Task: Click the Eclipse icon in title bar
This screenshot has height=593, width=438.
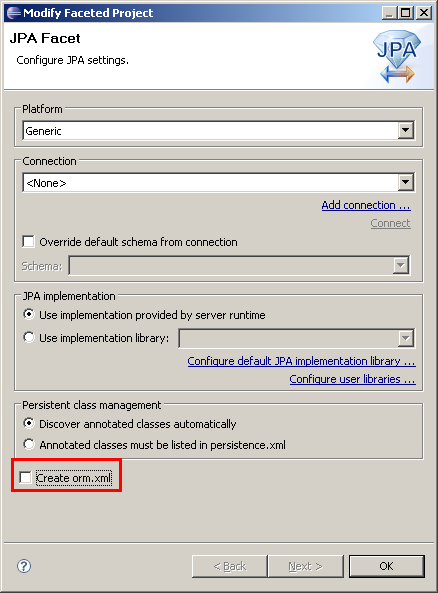Action: point(14,13)
